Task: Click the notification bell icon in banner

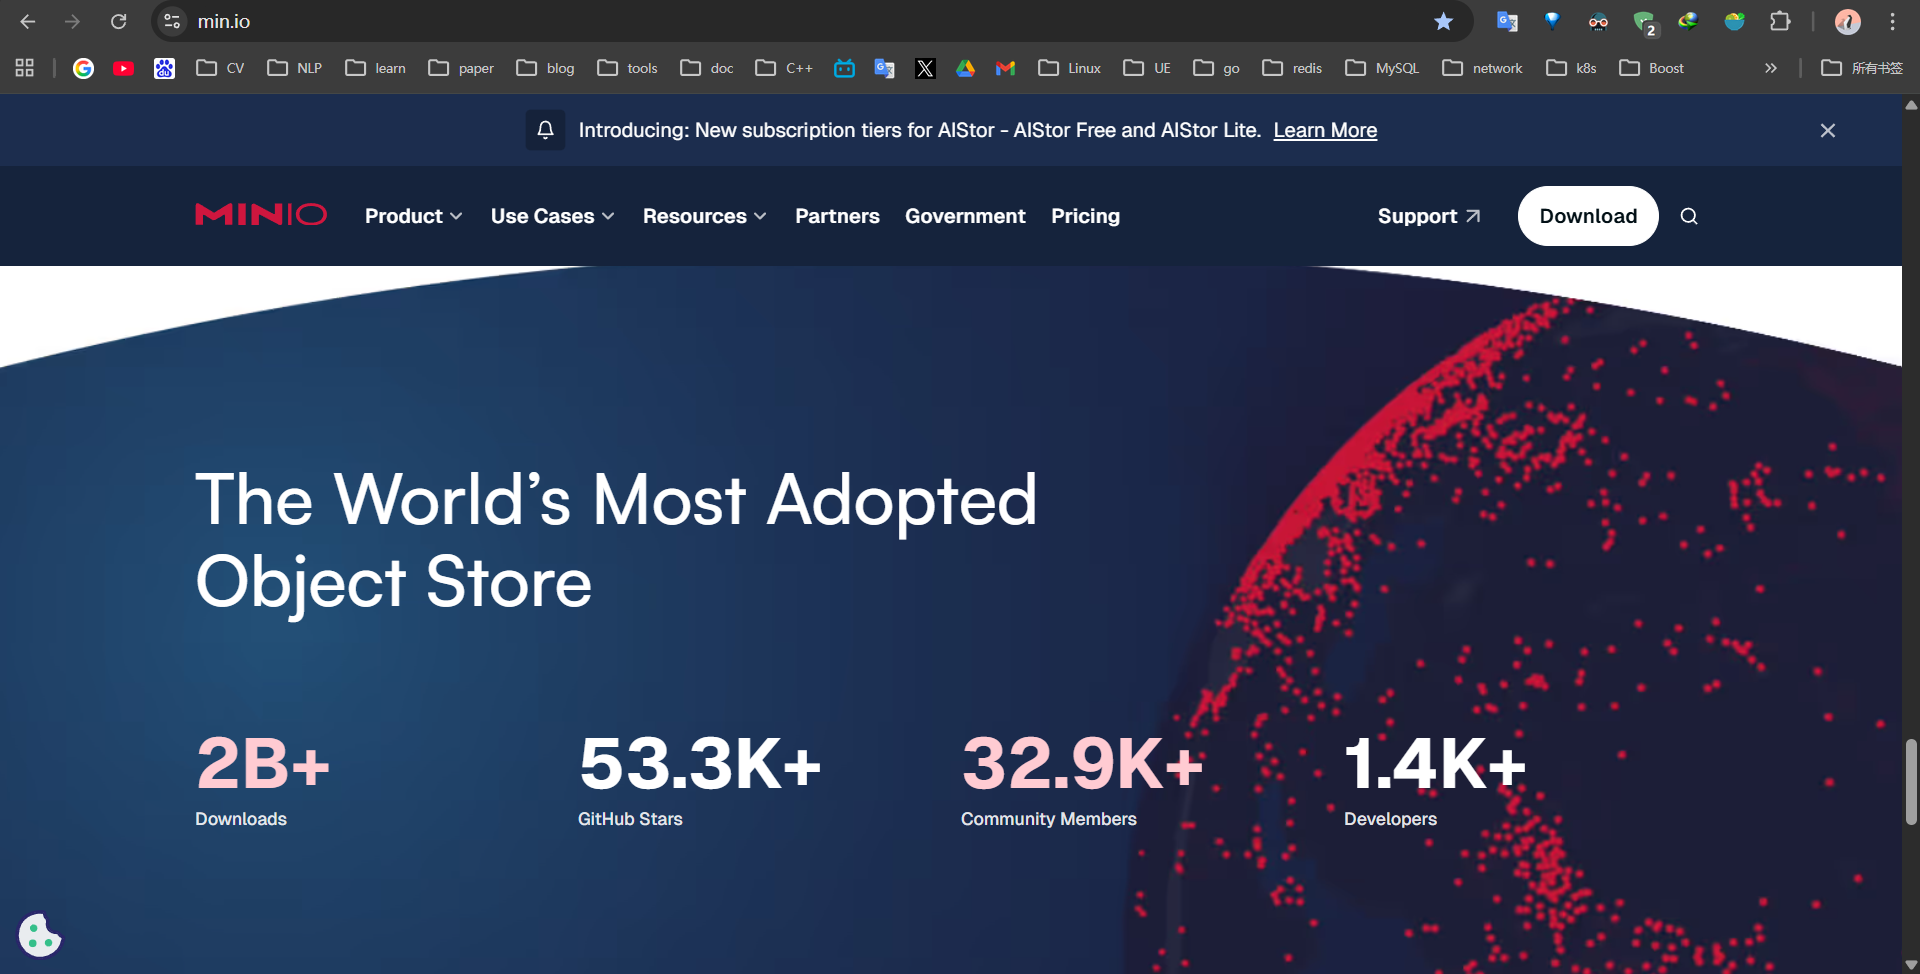Action: point(545,130)
